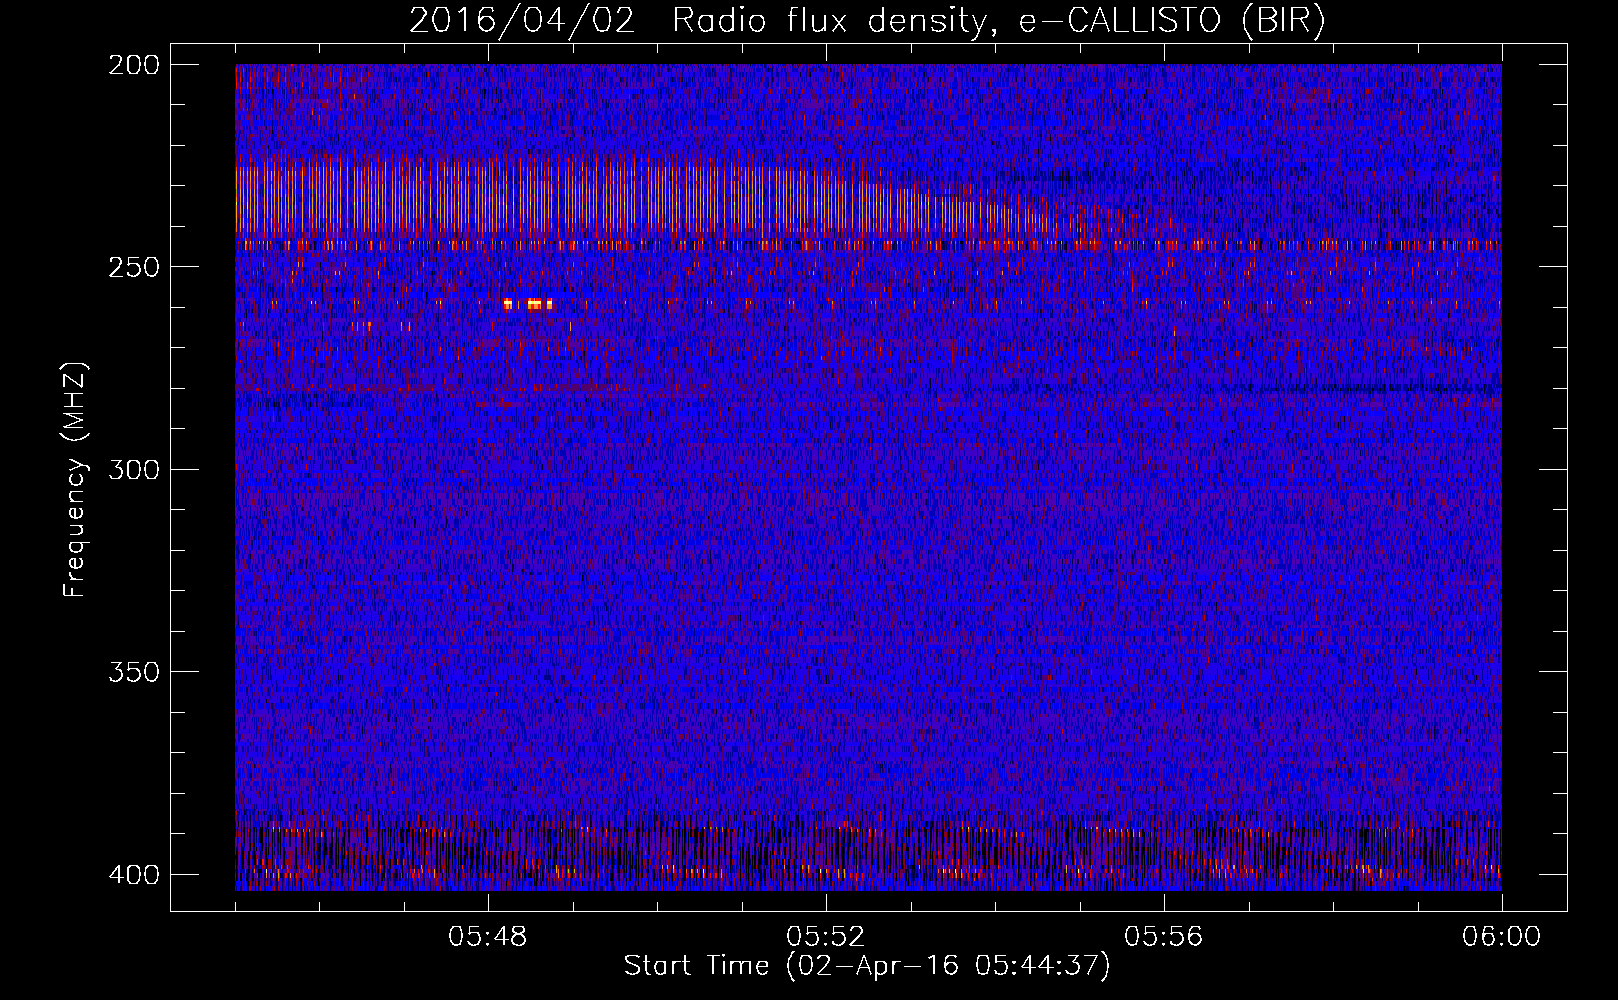Click the 'Start Time (02-Apr-16 05:44:37)' axis label
The image size is (1618, 1000).
[867, 966]
